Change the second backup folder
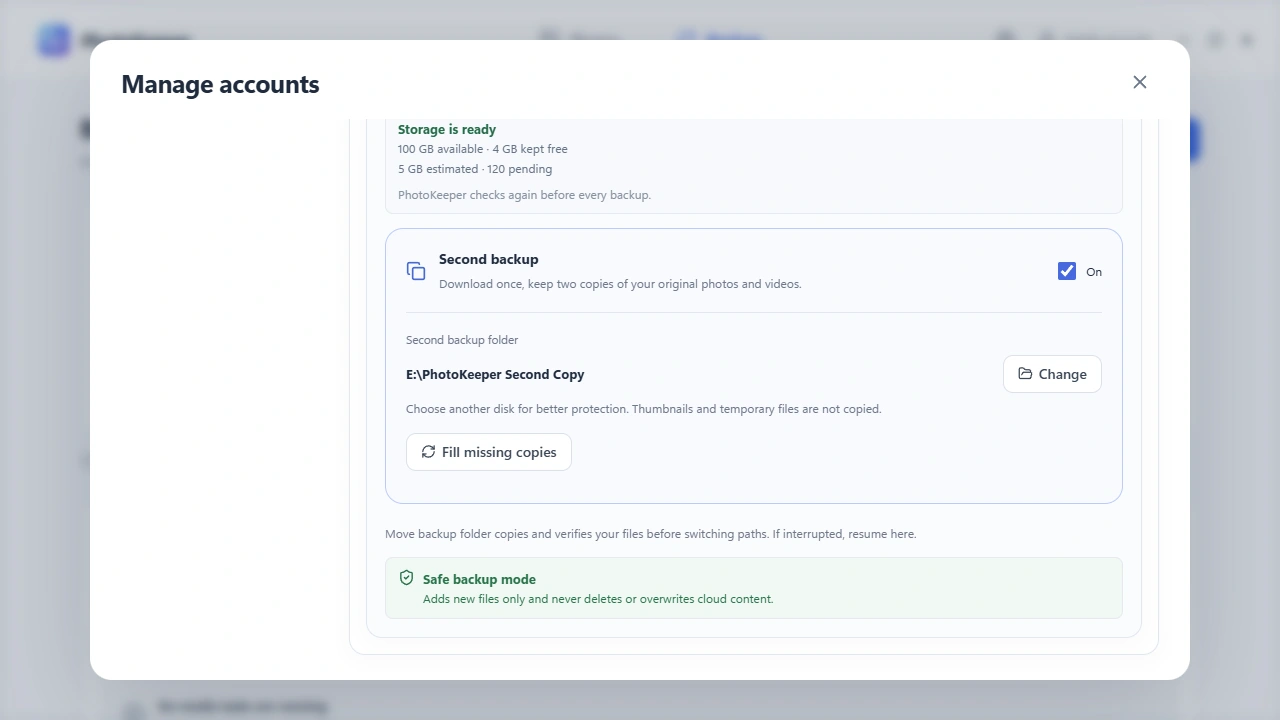 click(x=1052, y=374)
